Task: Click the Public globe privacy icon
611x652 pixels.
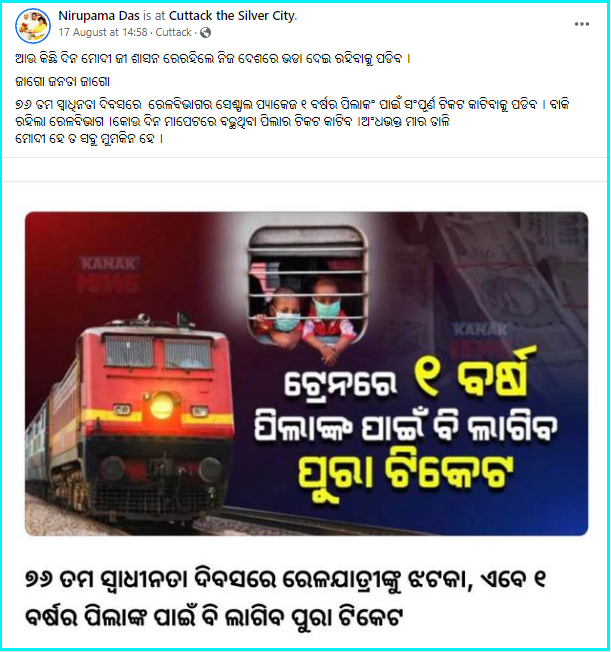Action: 205,32
